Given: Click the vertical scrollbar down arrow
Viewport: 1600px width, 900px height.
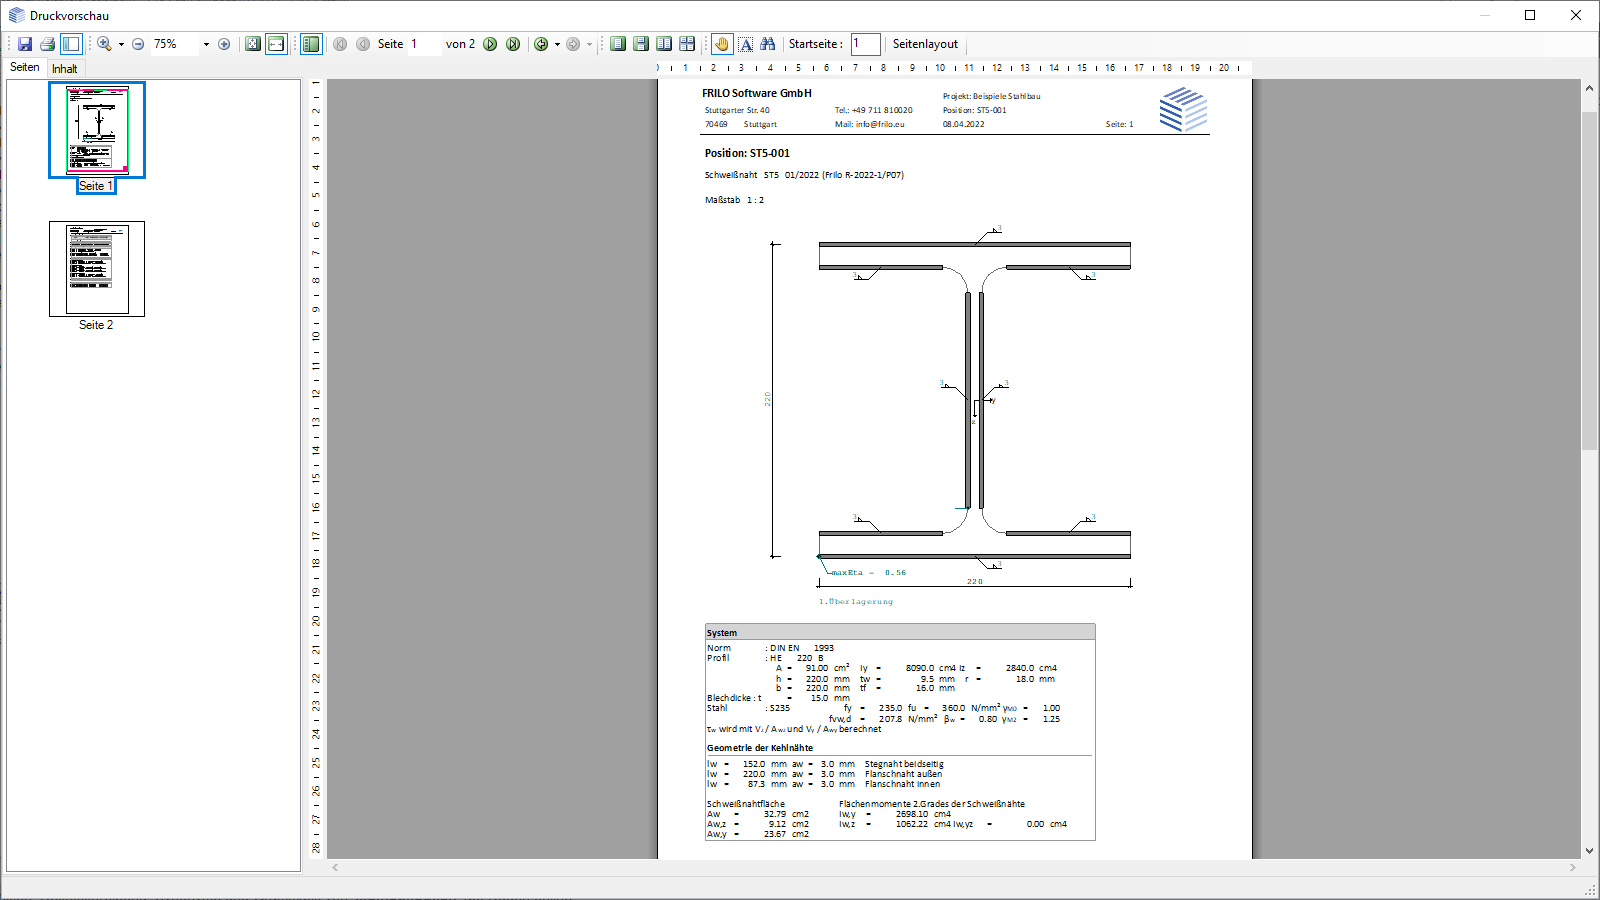Looking at the screenshot, I should pos(1589,851).
